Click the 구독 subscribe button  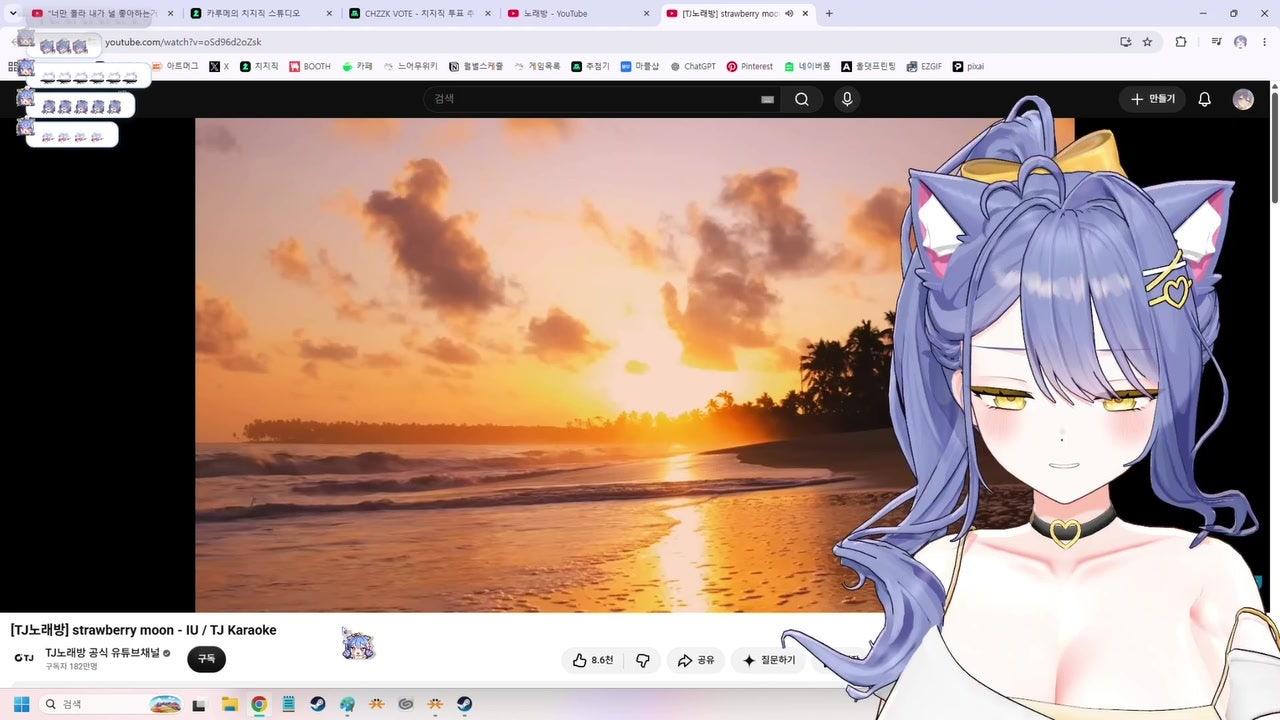tap(206, 659)
